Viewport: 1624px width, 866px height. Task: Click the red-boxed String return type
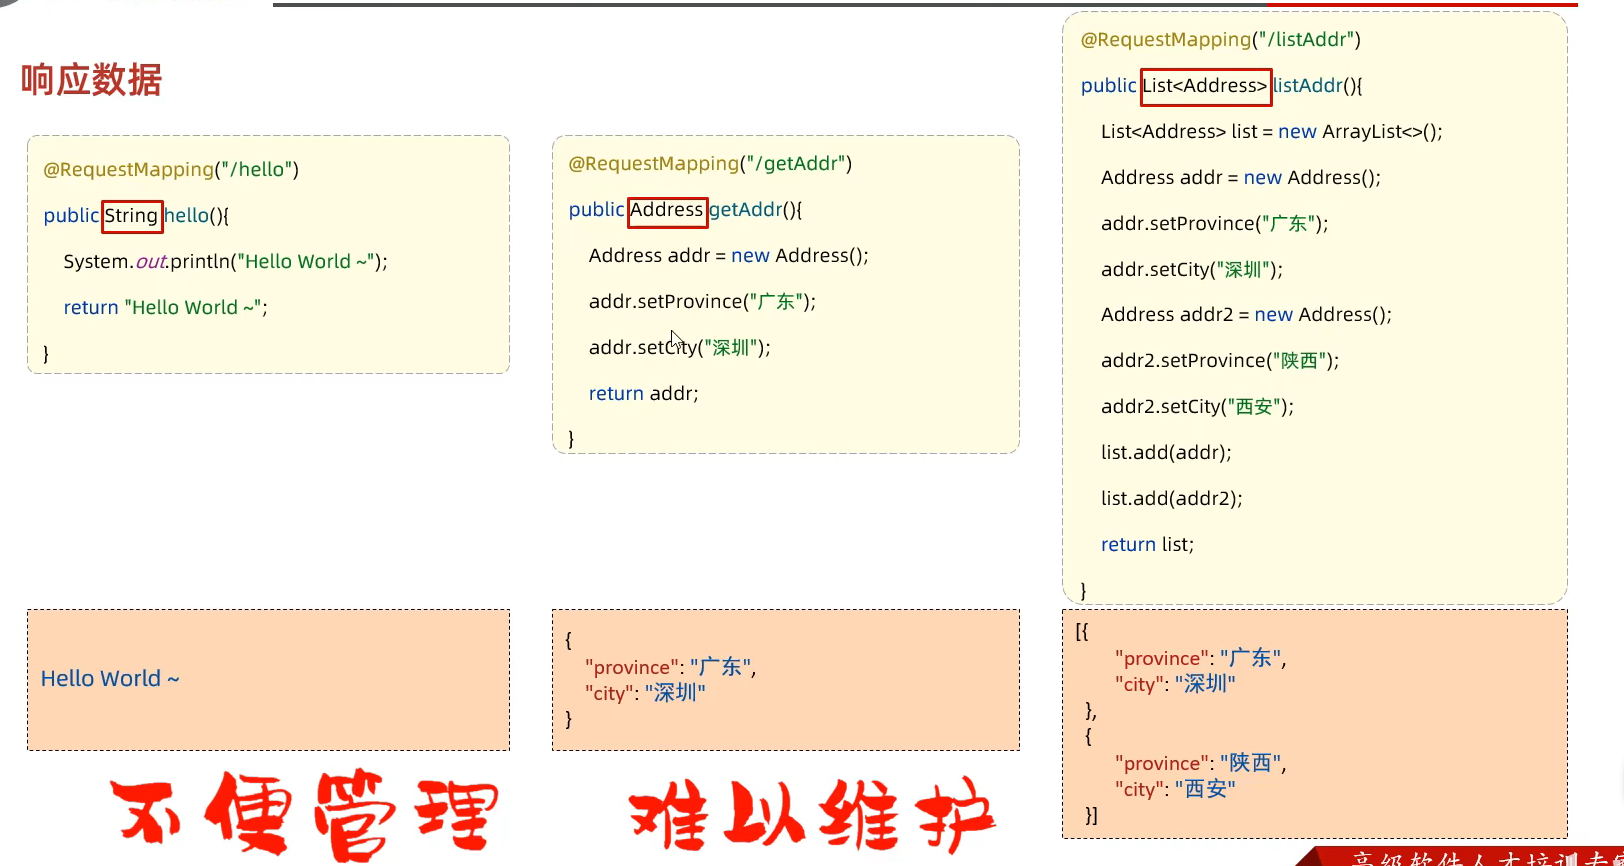(132, 216)
